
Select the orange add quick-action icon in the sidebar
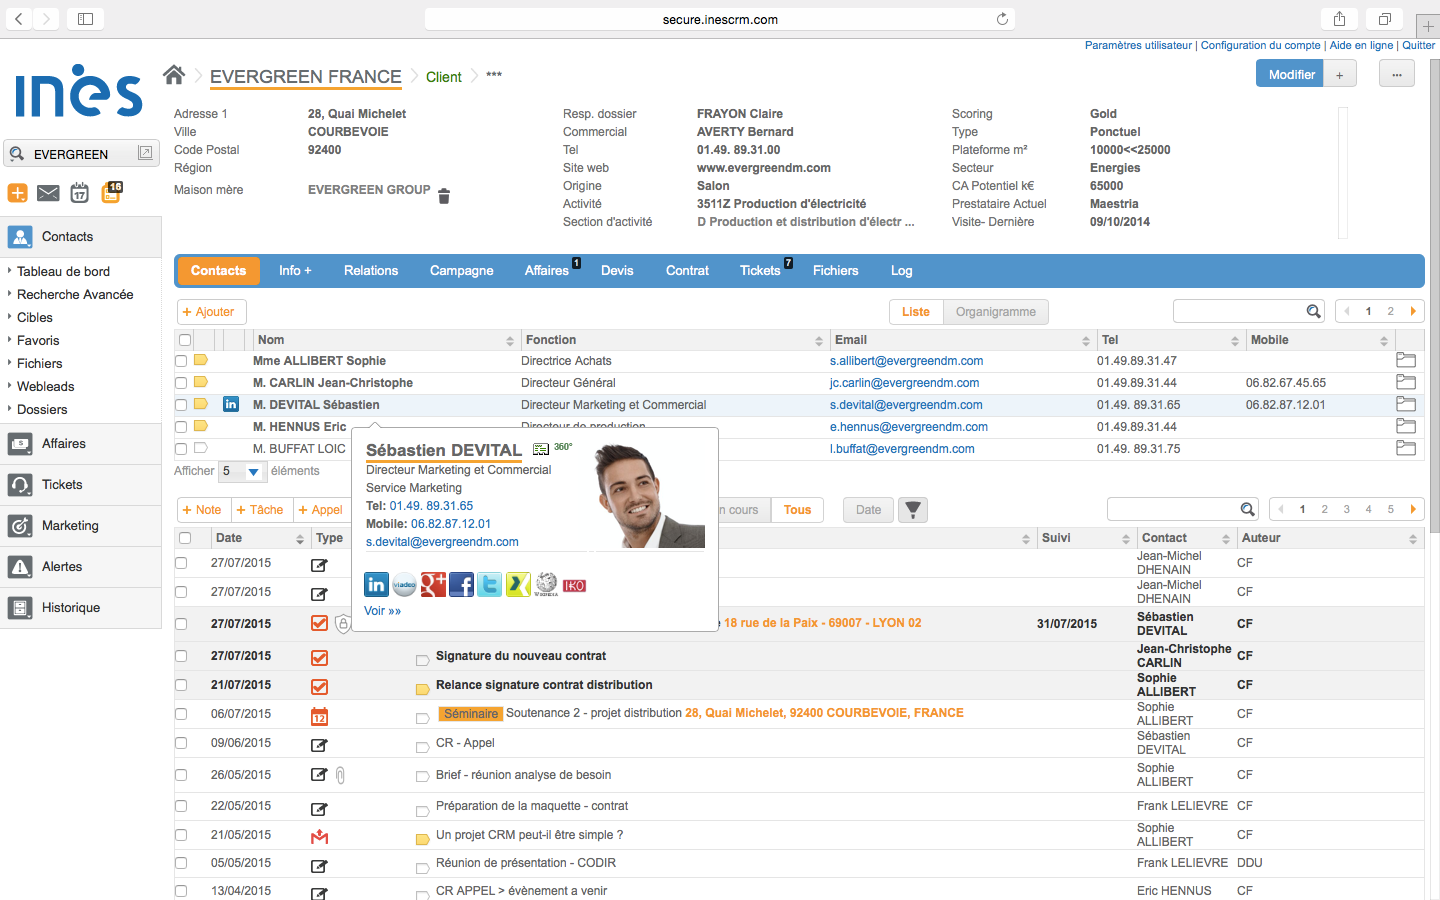pos(17,193)
